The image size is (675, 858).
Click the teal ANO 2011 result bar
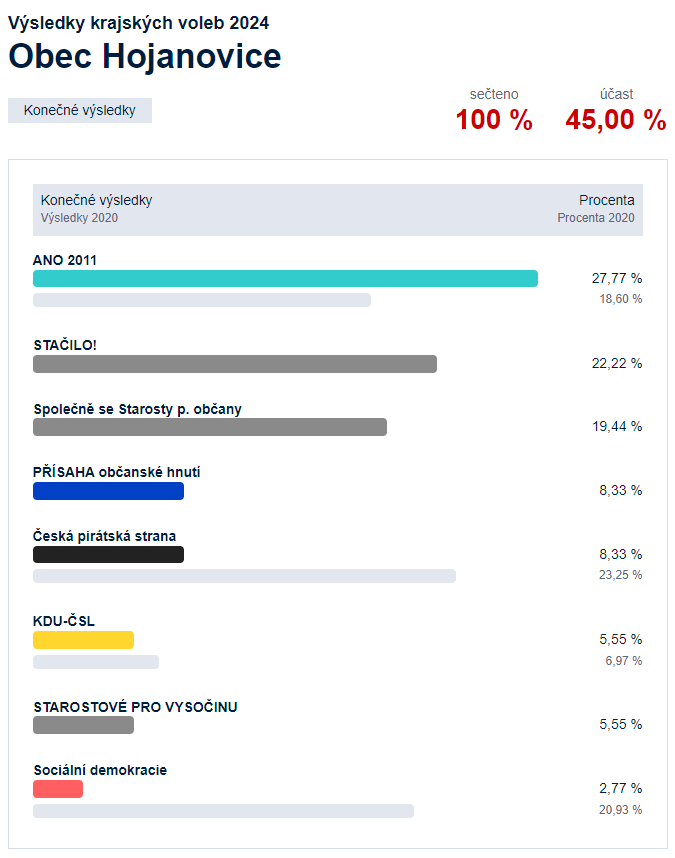[285, 279]
